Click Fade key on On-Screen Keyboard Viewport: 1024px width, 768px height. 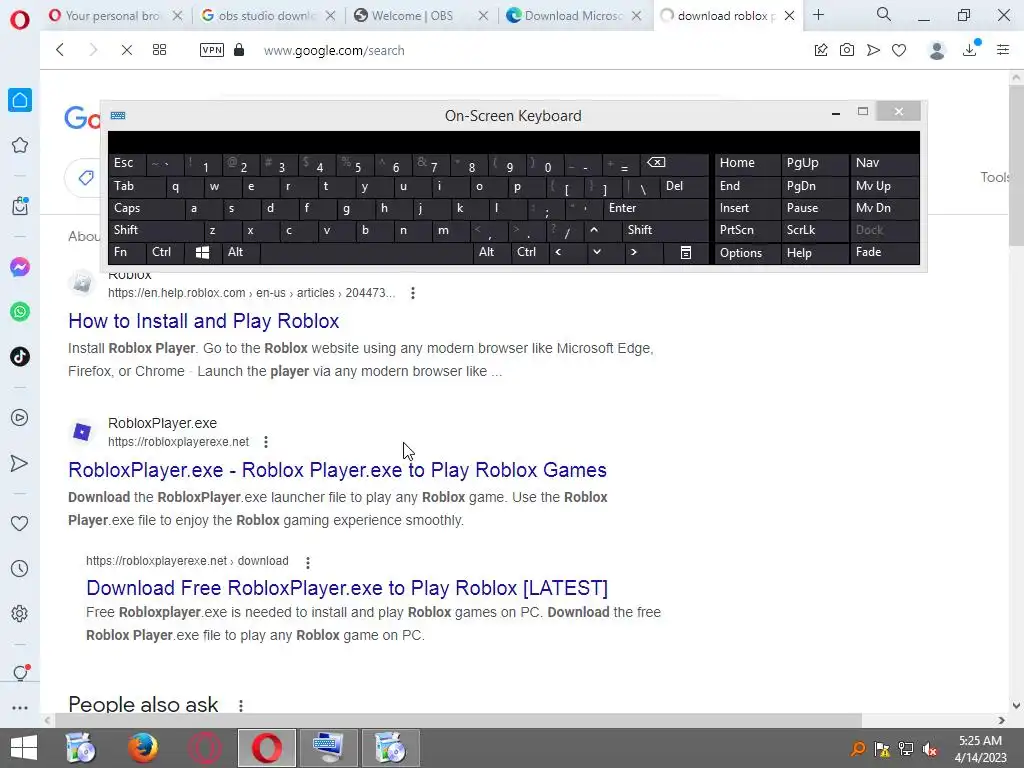pos(885,252)
